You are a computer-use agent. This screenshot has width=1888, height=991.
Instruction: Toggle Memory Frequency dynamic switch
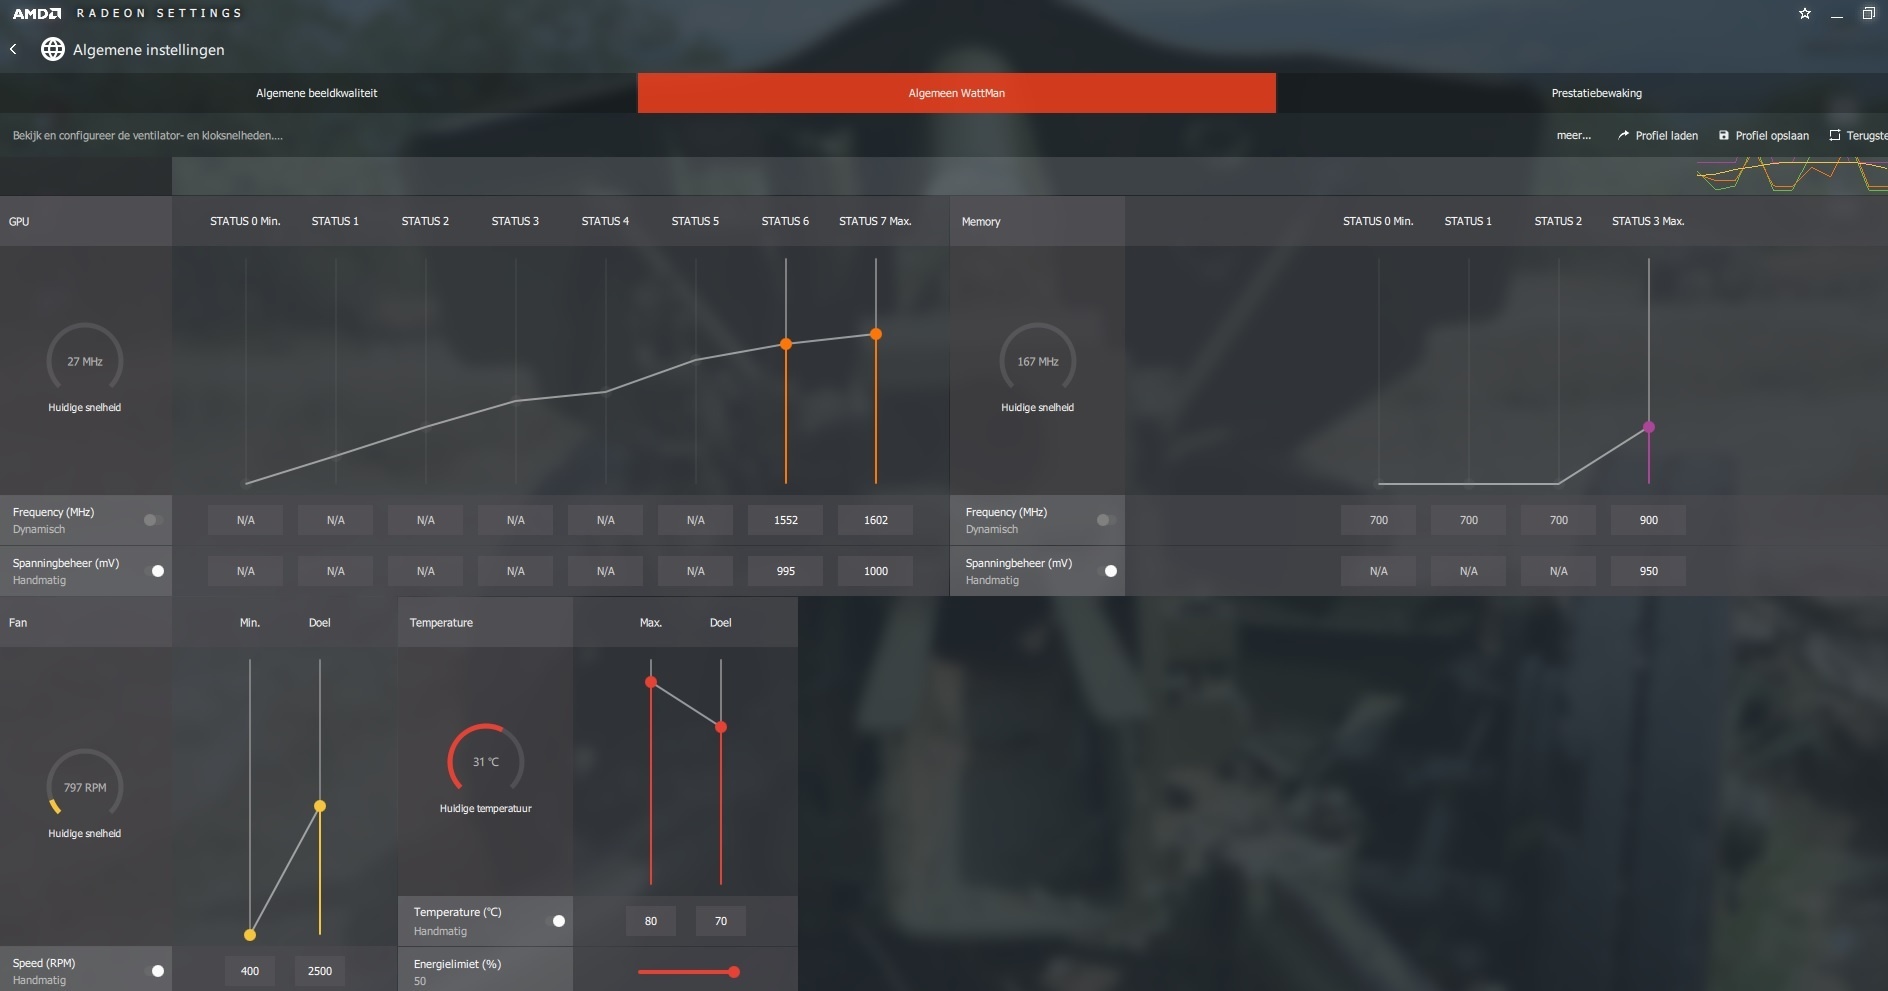pyautogui.click(x=1105, y=520)
